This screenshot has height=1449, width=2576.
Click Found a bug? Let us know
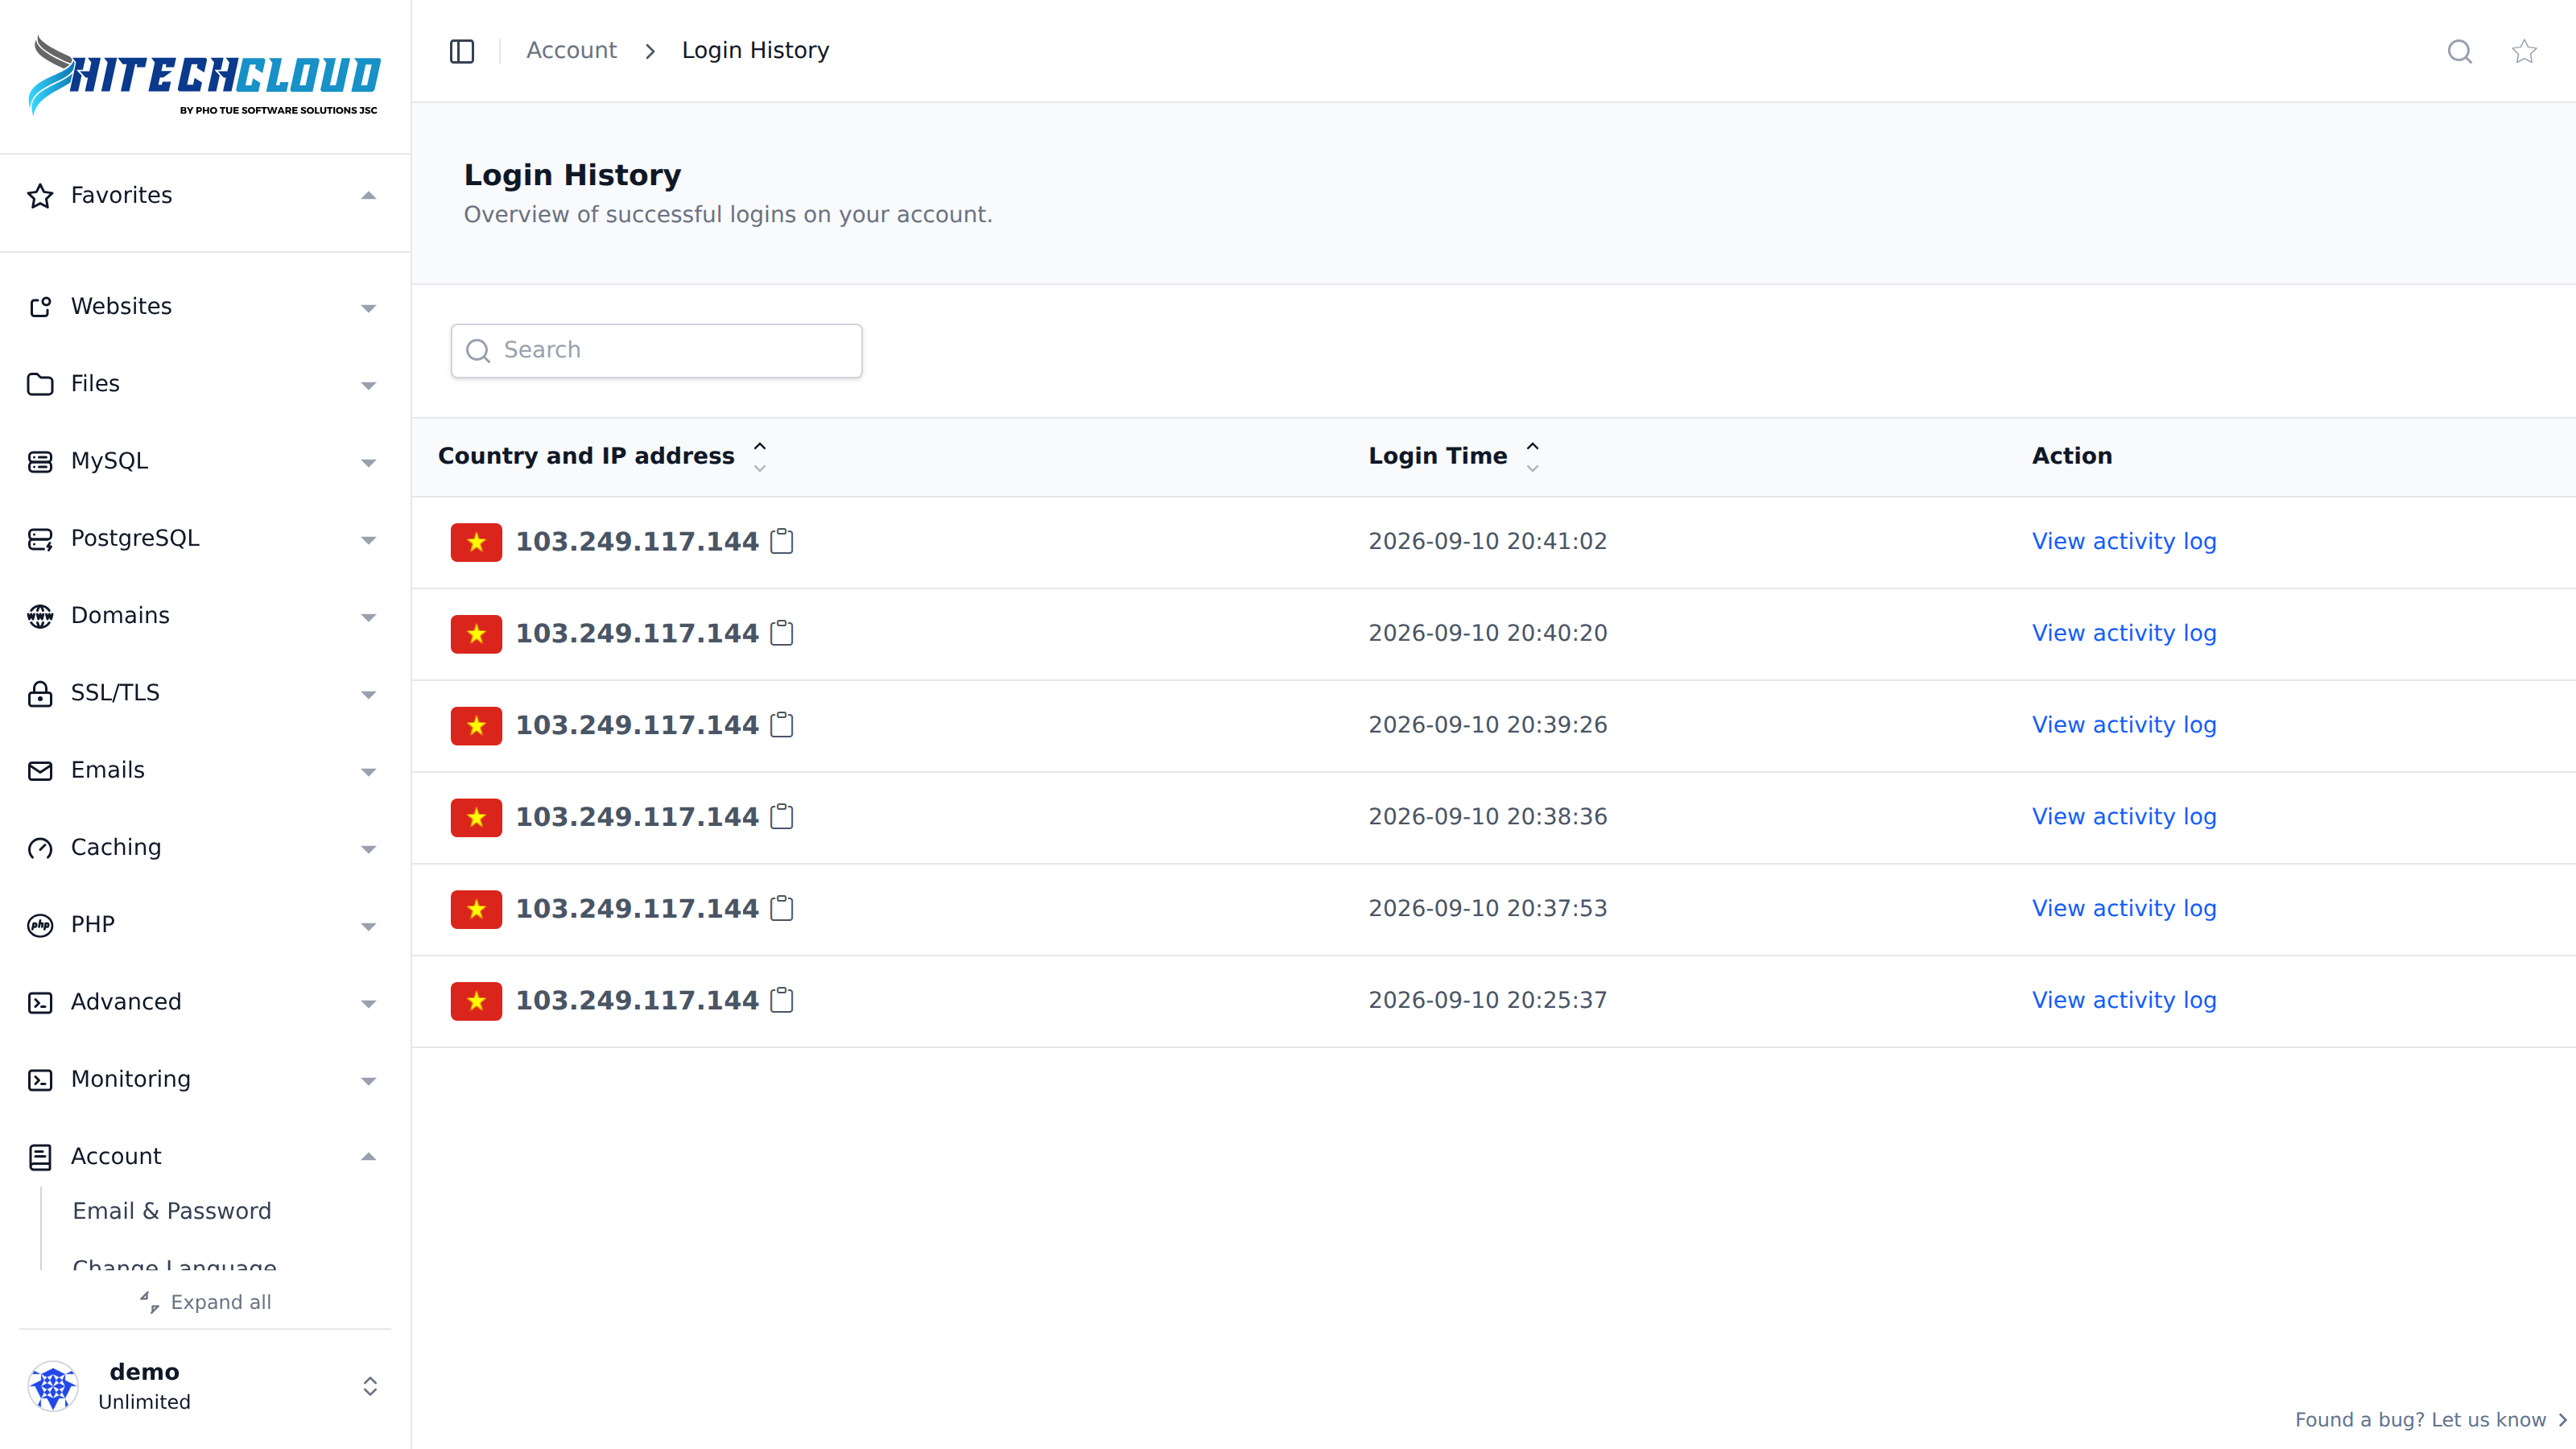pyautogui.click(x=2431, y=1420)
